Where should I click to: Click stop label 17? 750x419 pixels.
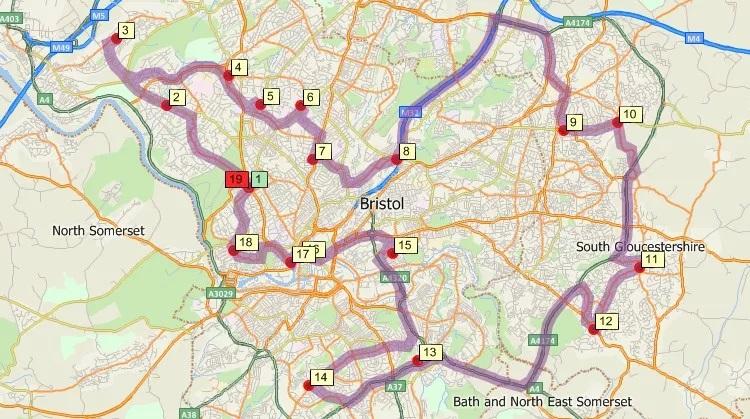click(x=303, y=254)
